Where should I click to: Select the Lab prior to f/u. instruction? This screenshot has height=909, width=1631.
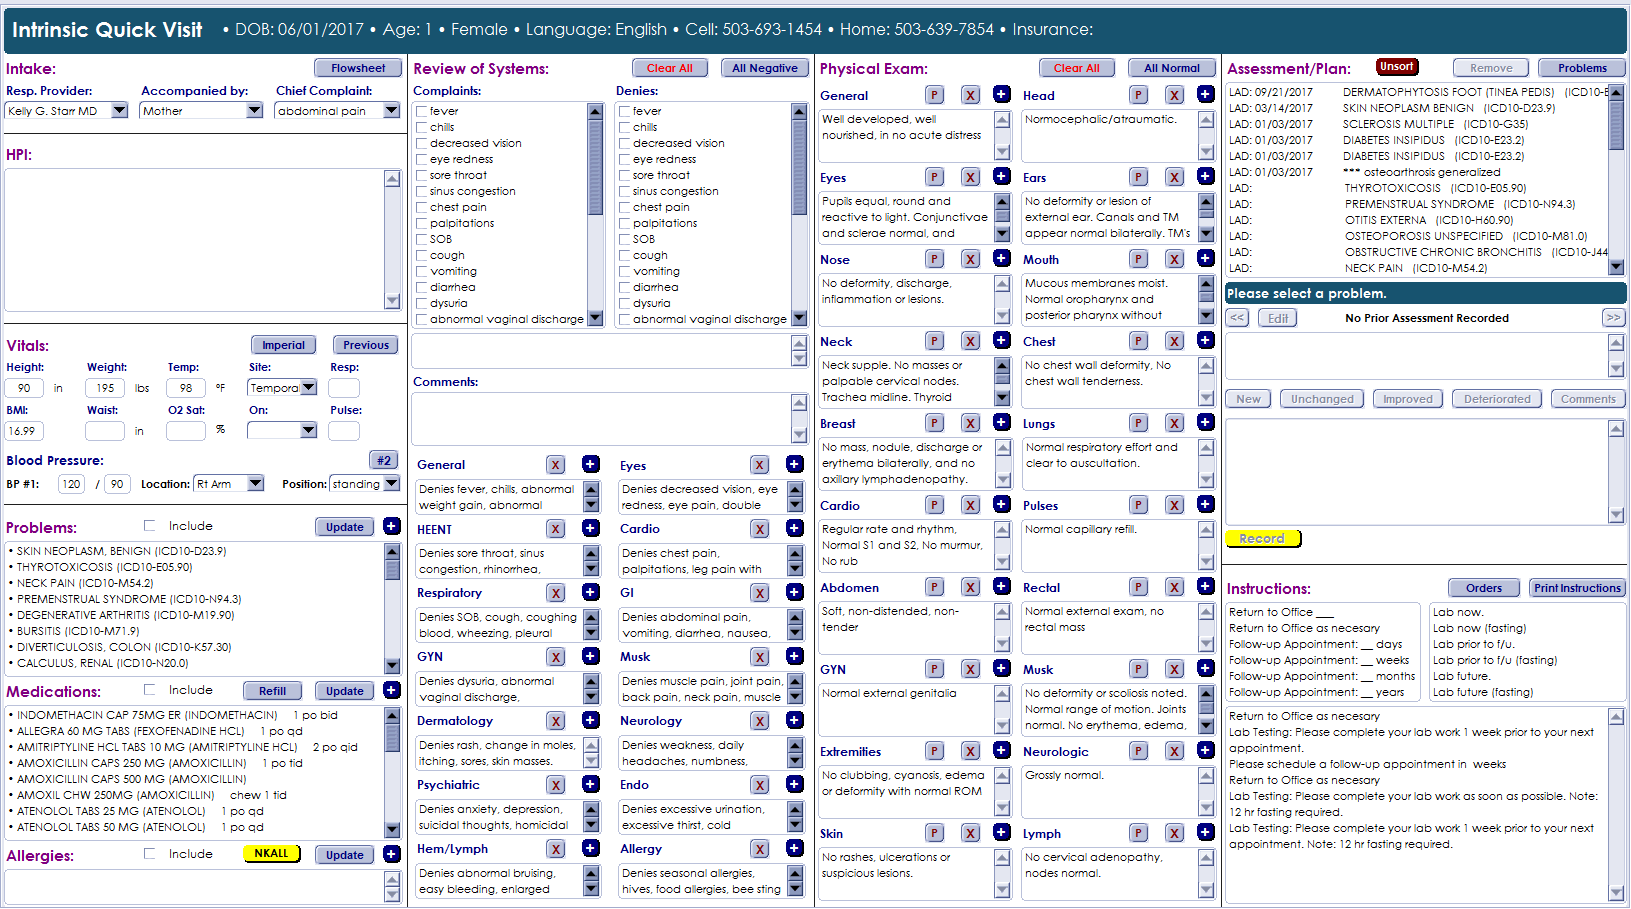(1472, 644)
